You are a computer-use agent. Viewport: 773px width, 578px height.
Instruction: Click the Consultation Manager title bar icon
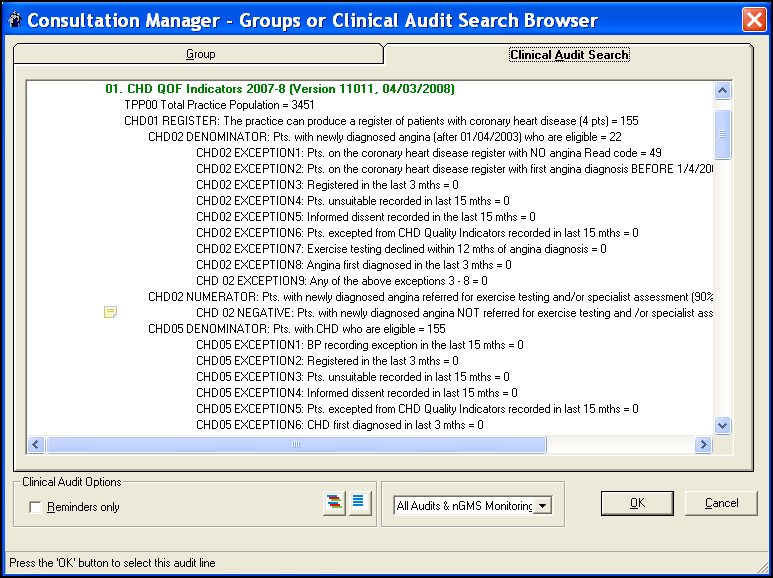click(x=13, y=21)
